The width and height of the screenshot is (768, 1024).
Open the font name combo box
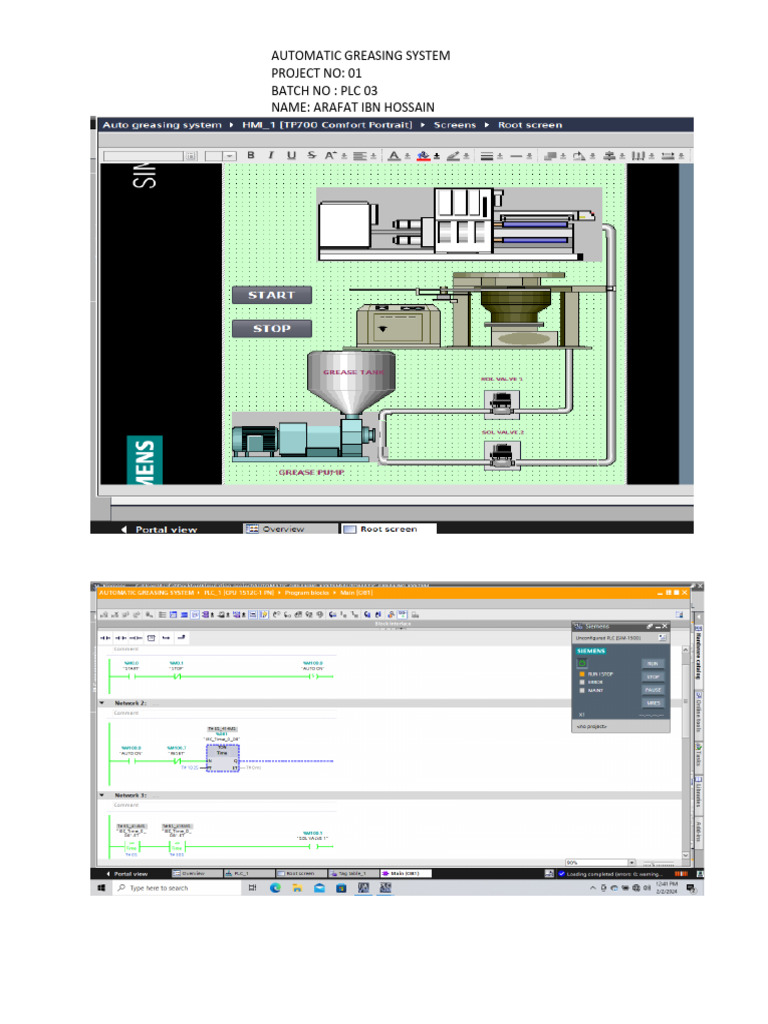(x=150, y=156)
